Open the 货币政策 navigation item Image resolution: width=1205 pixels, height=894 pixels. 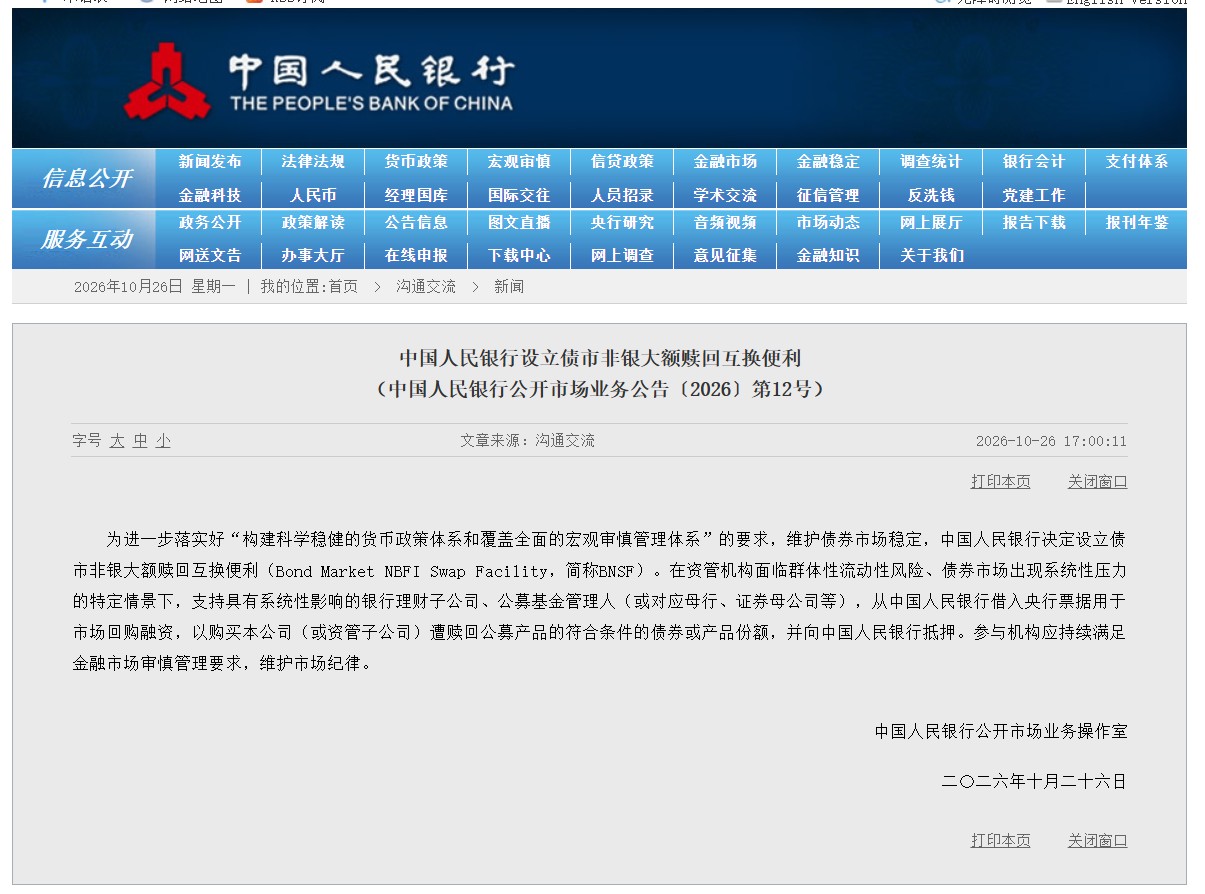(x=416, y=162)
